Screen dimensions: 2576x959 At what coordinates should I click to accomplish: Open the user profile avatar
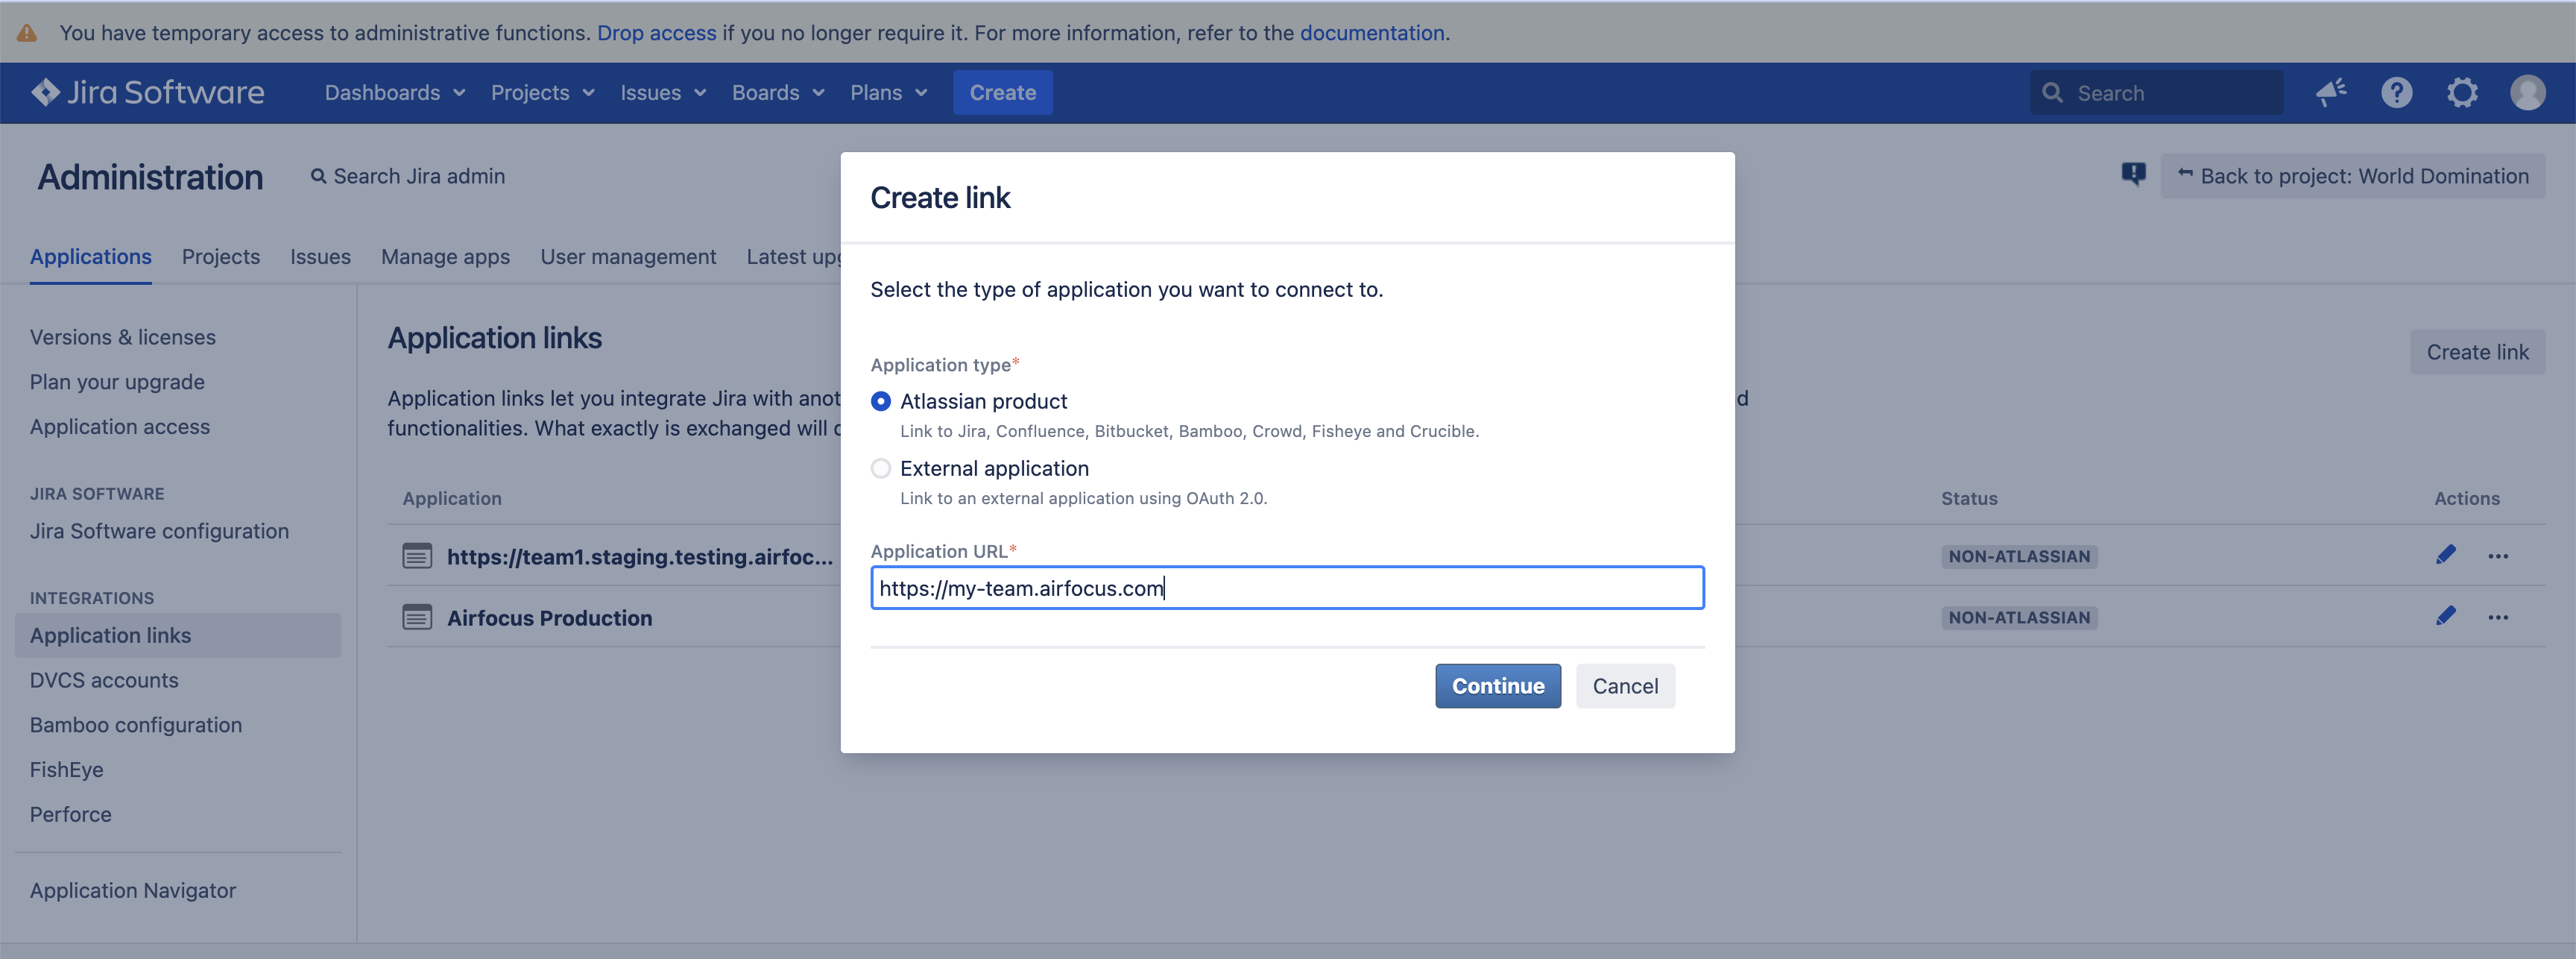pyautogui.click(x=2527, y=93)
